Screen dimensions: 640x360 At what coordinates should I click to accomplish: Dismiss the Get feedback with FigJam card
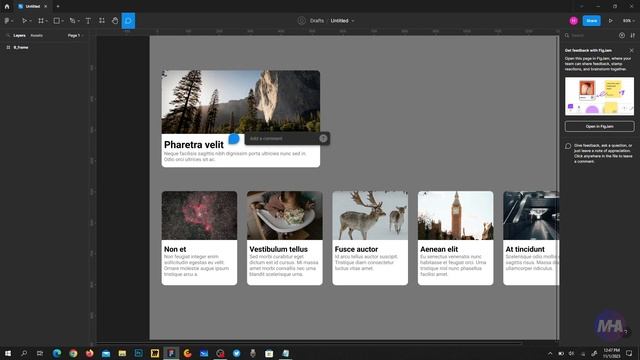coord(631,50)
